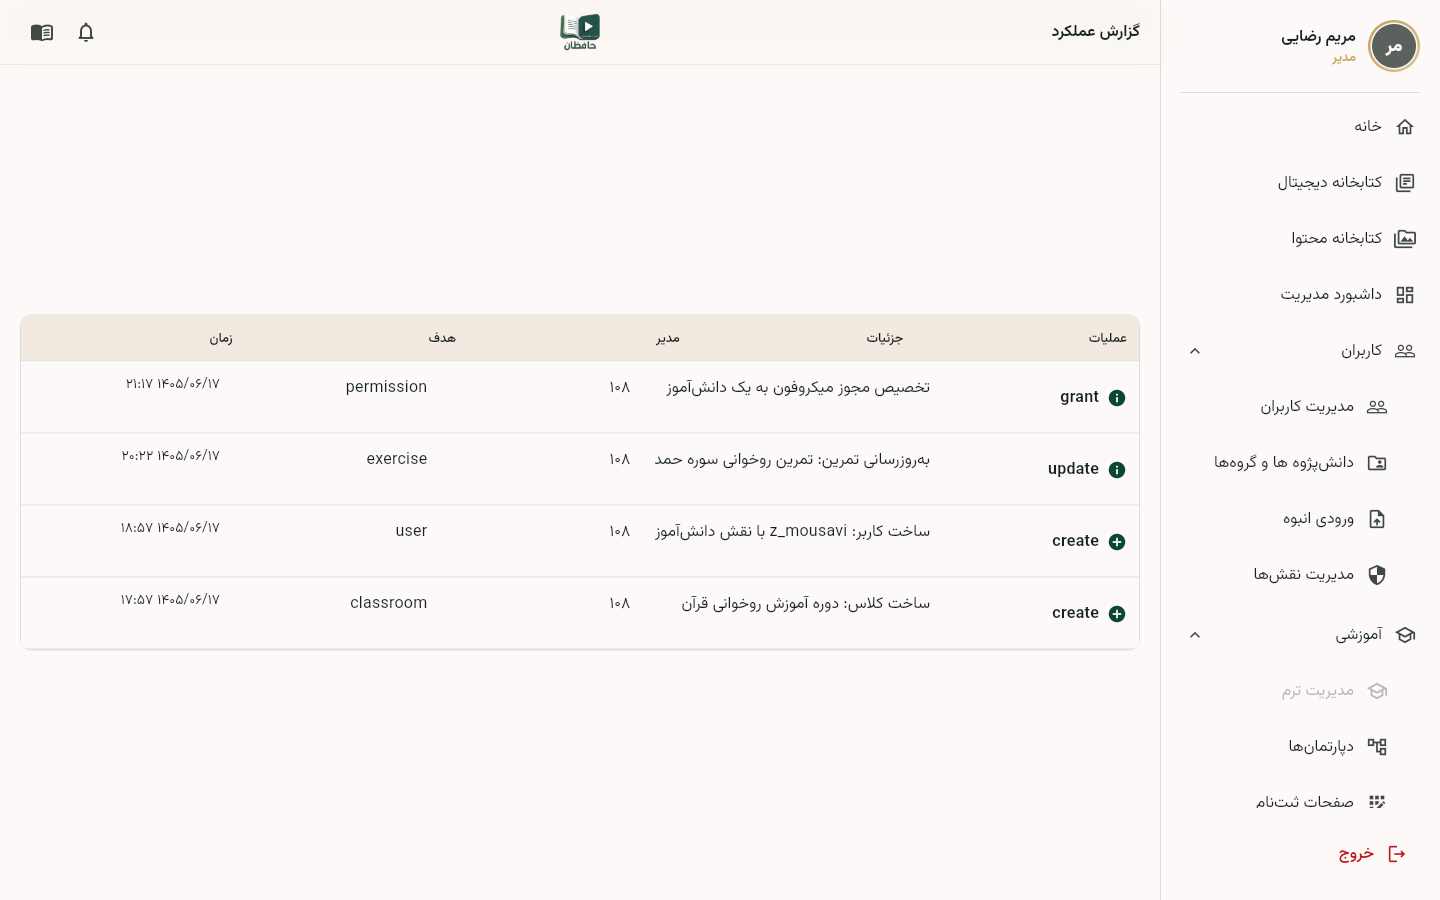Click the user name مریم رضایی
The image size is (1440, 900).
(x=1319, y=37)
